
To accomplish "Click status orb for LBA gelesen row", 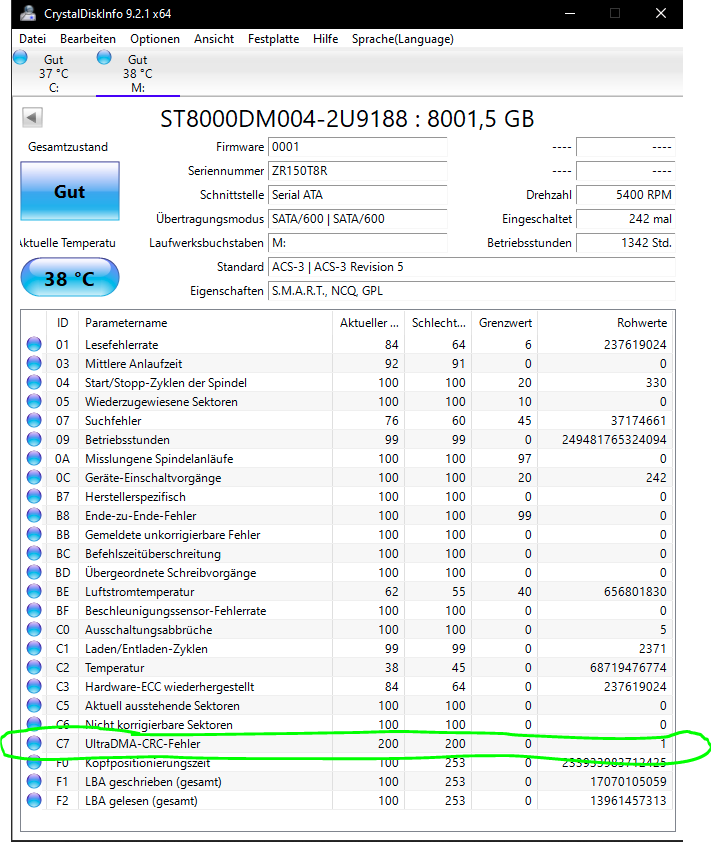I will point(34,801).
